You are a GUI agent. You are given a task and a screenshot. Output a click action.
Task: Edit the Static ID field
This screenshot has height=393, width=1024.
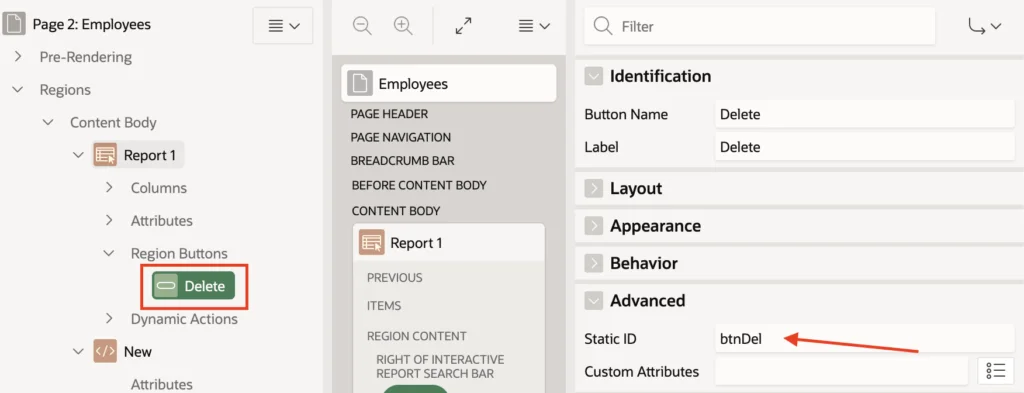click(865, 339)
